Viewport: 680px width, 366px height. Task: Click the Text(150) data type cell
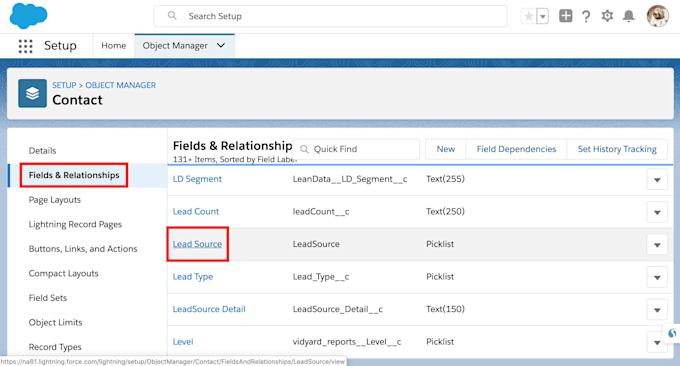pyautogui.click(x=445, y=309)
